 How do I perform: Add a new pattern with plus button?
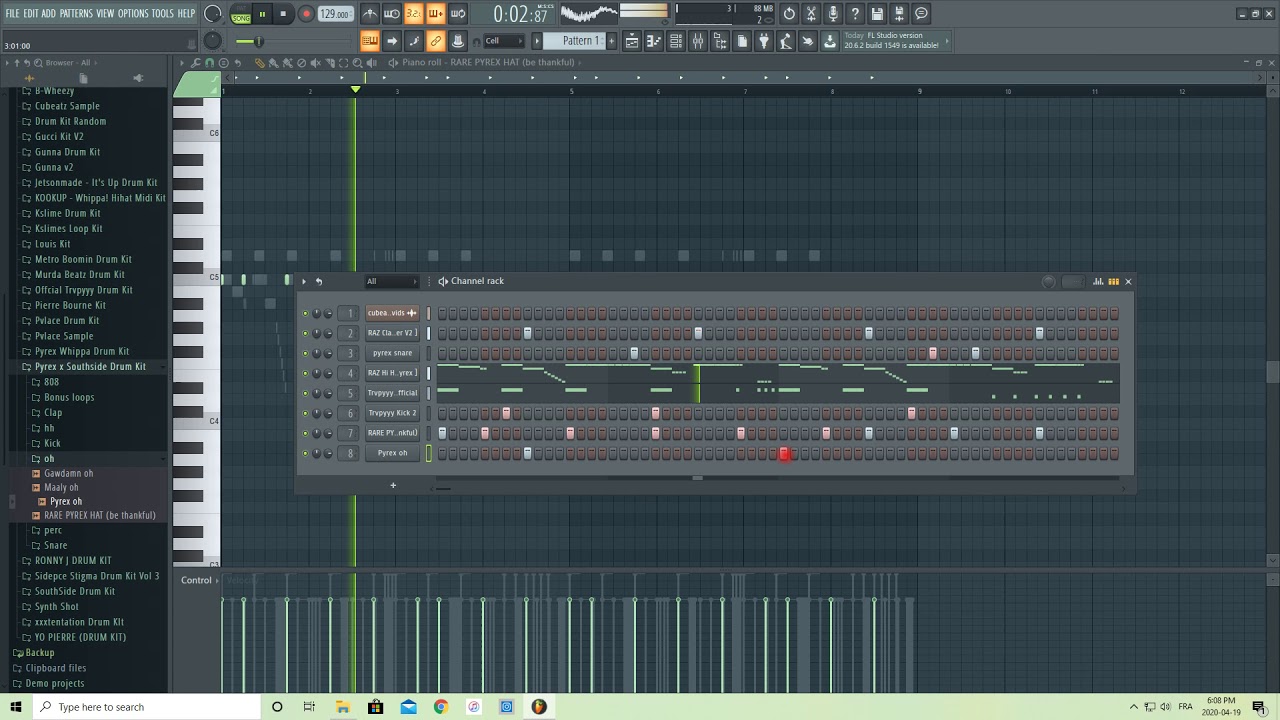point(612,41)
